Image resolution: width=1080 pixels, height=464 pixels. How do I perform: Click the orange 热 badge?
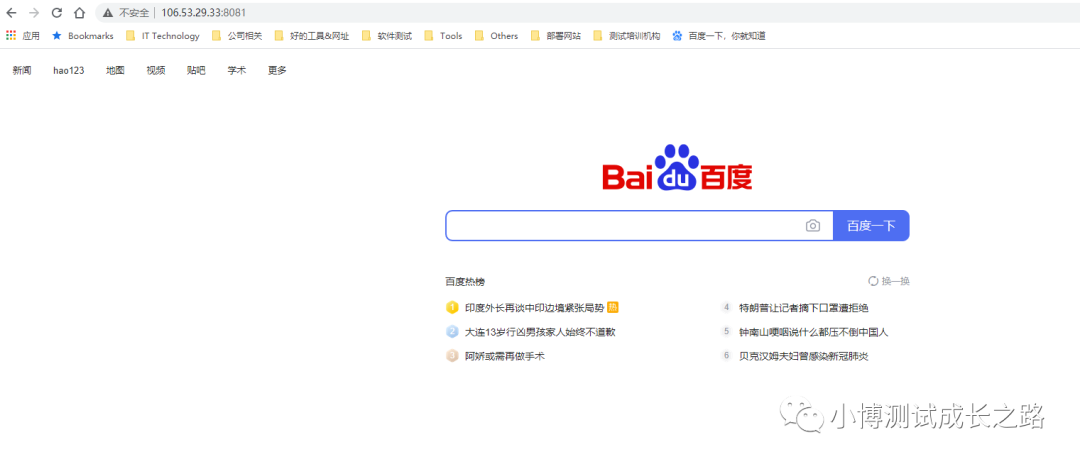coord(613,307)
